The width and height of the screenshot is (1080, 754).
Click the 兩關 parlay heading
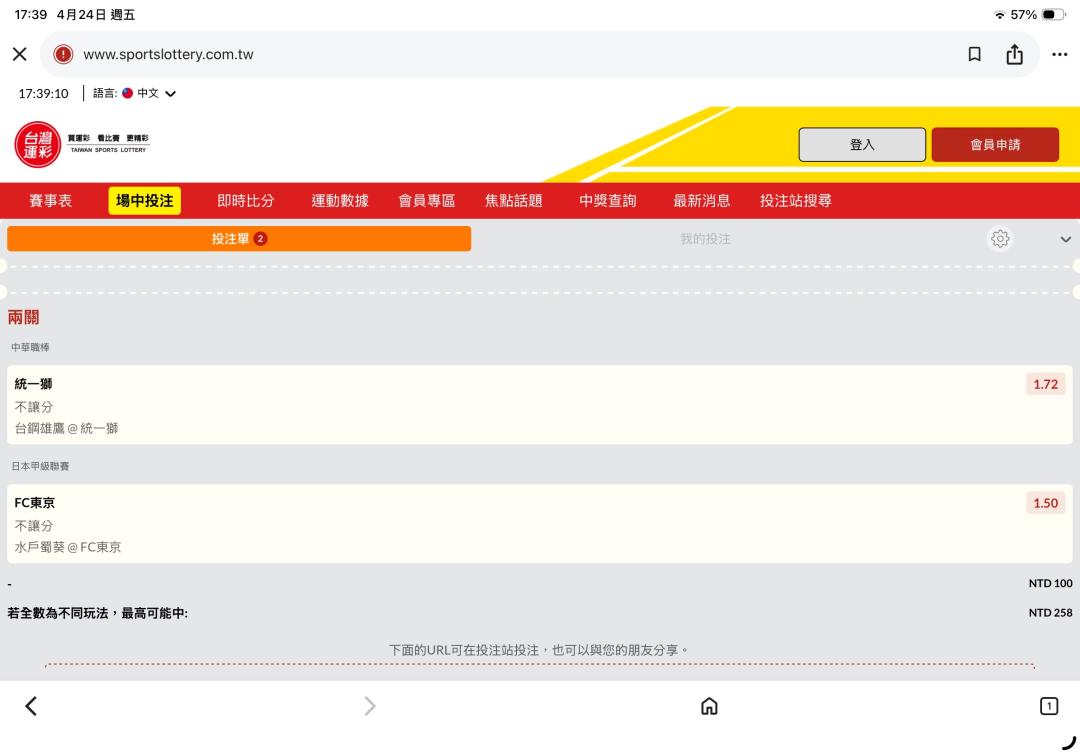pos(23,317)
